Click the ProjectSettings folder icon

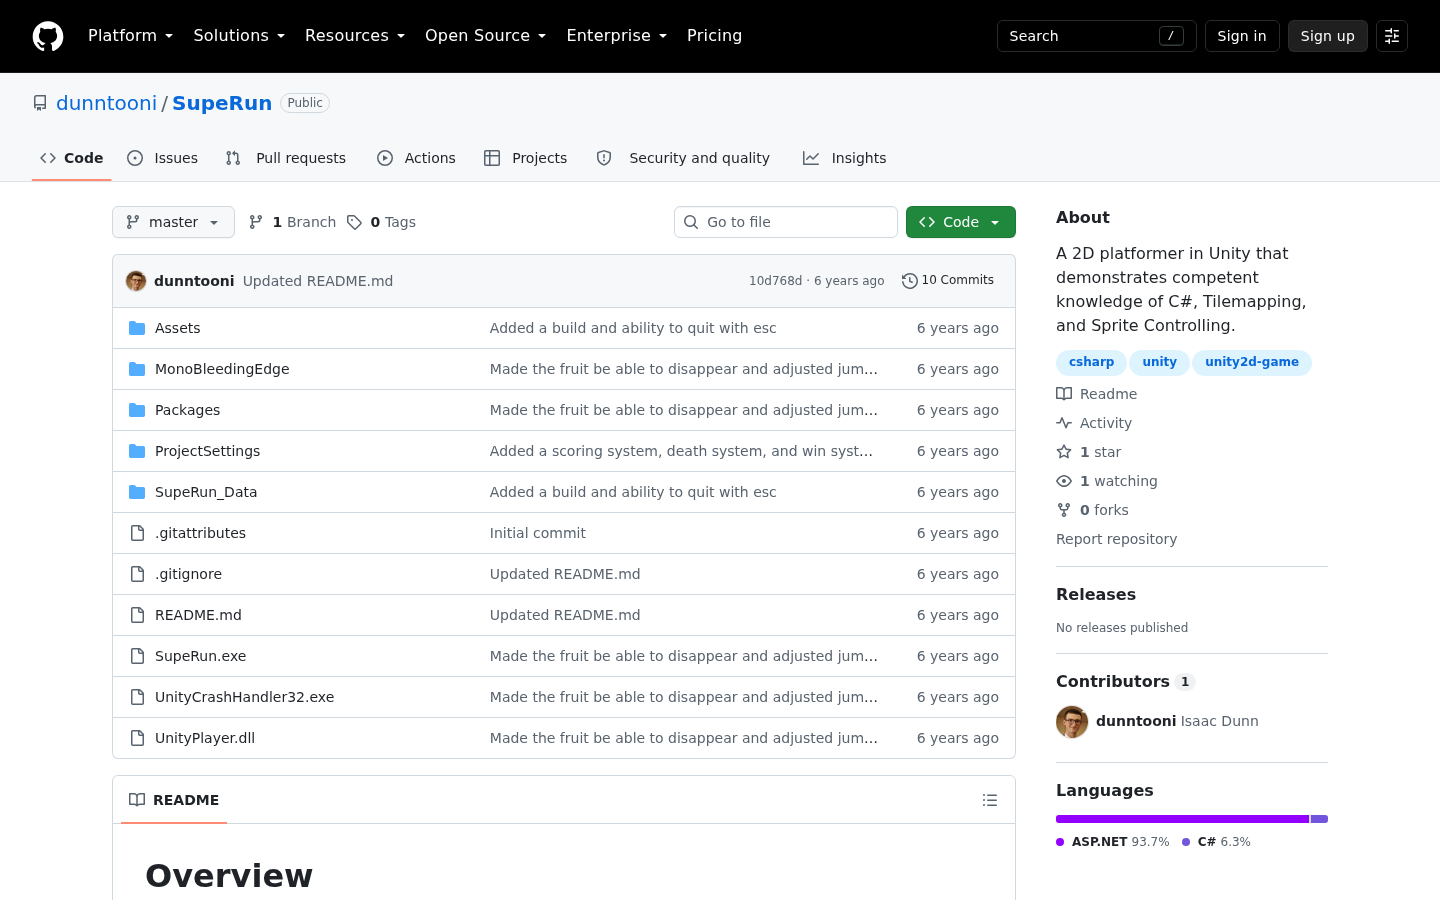coord(137,451)
